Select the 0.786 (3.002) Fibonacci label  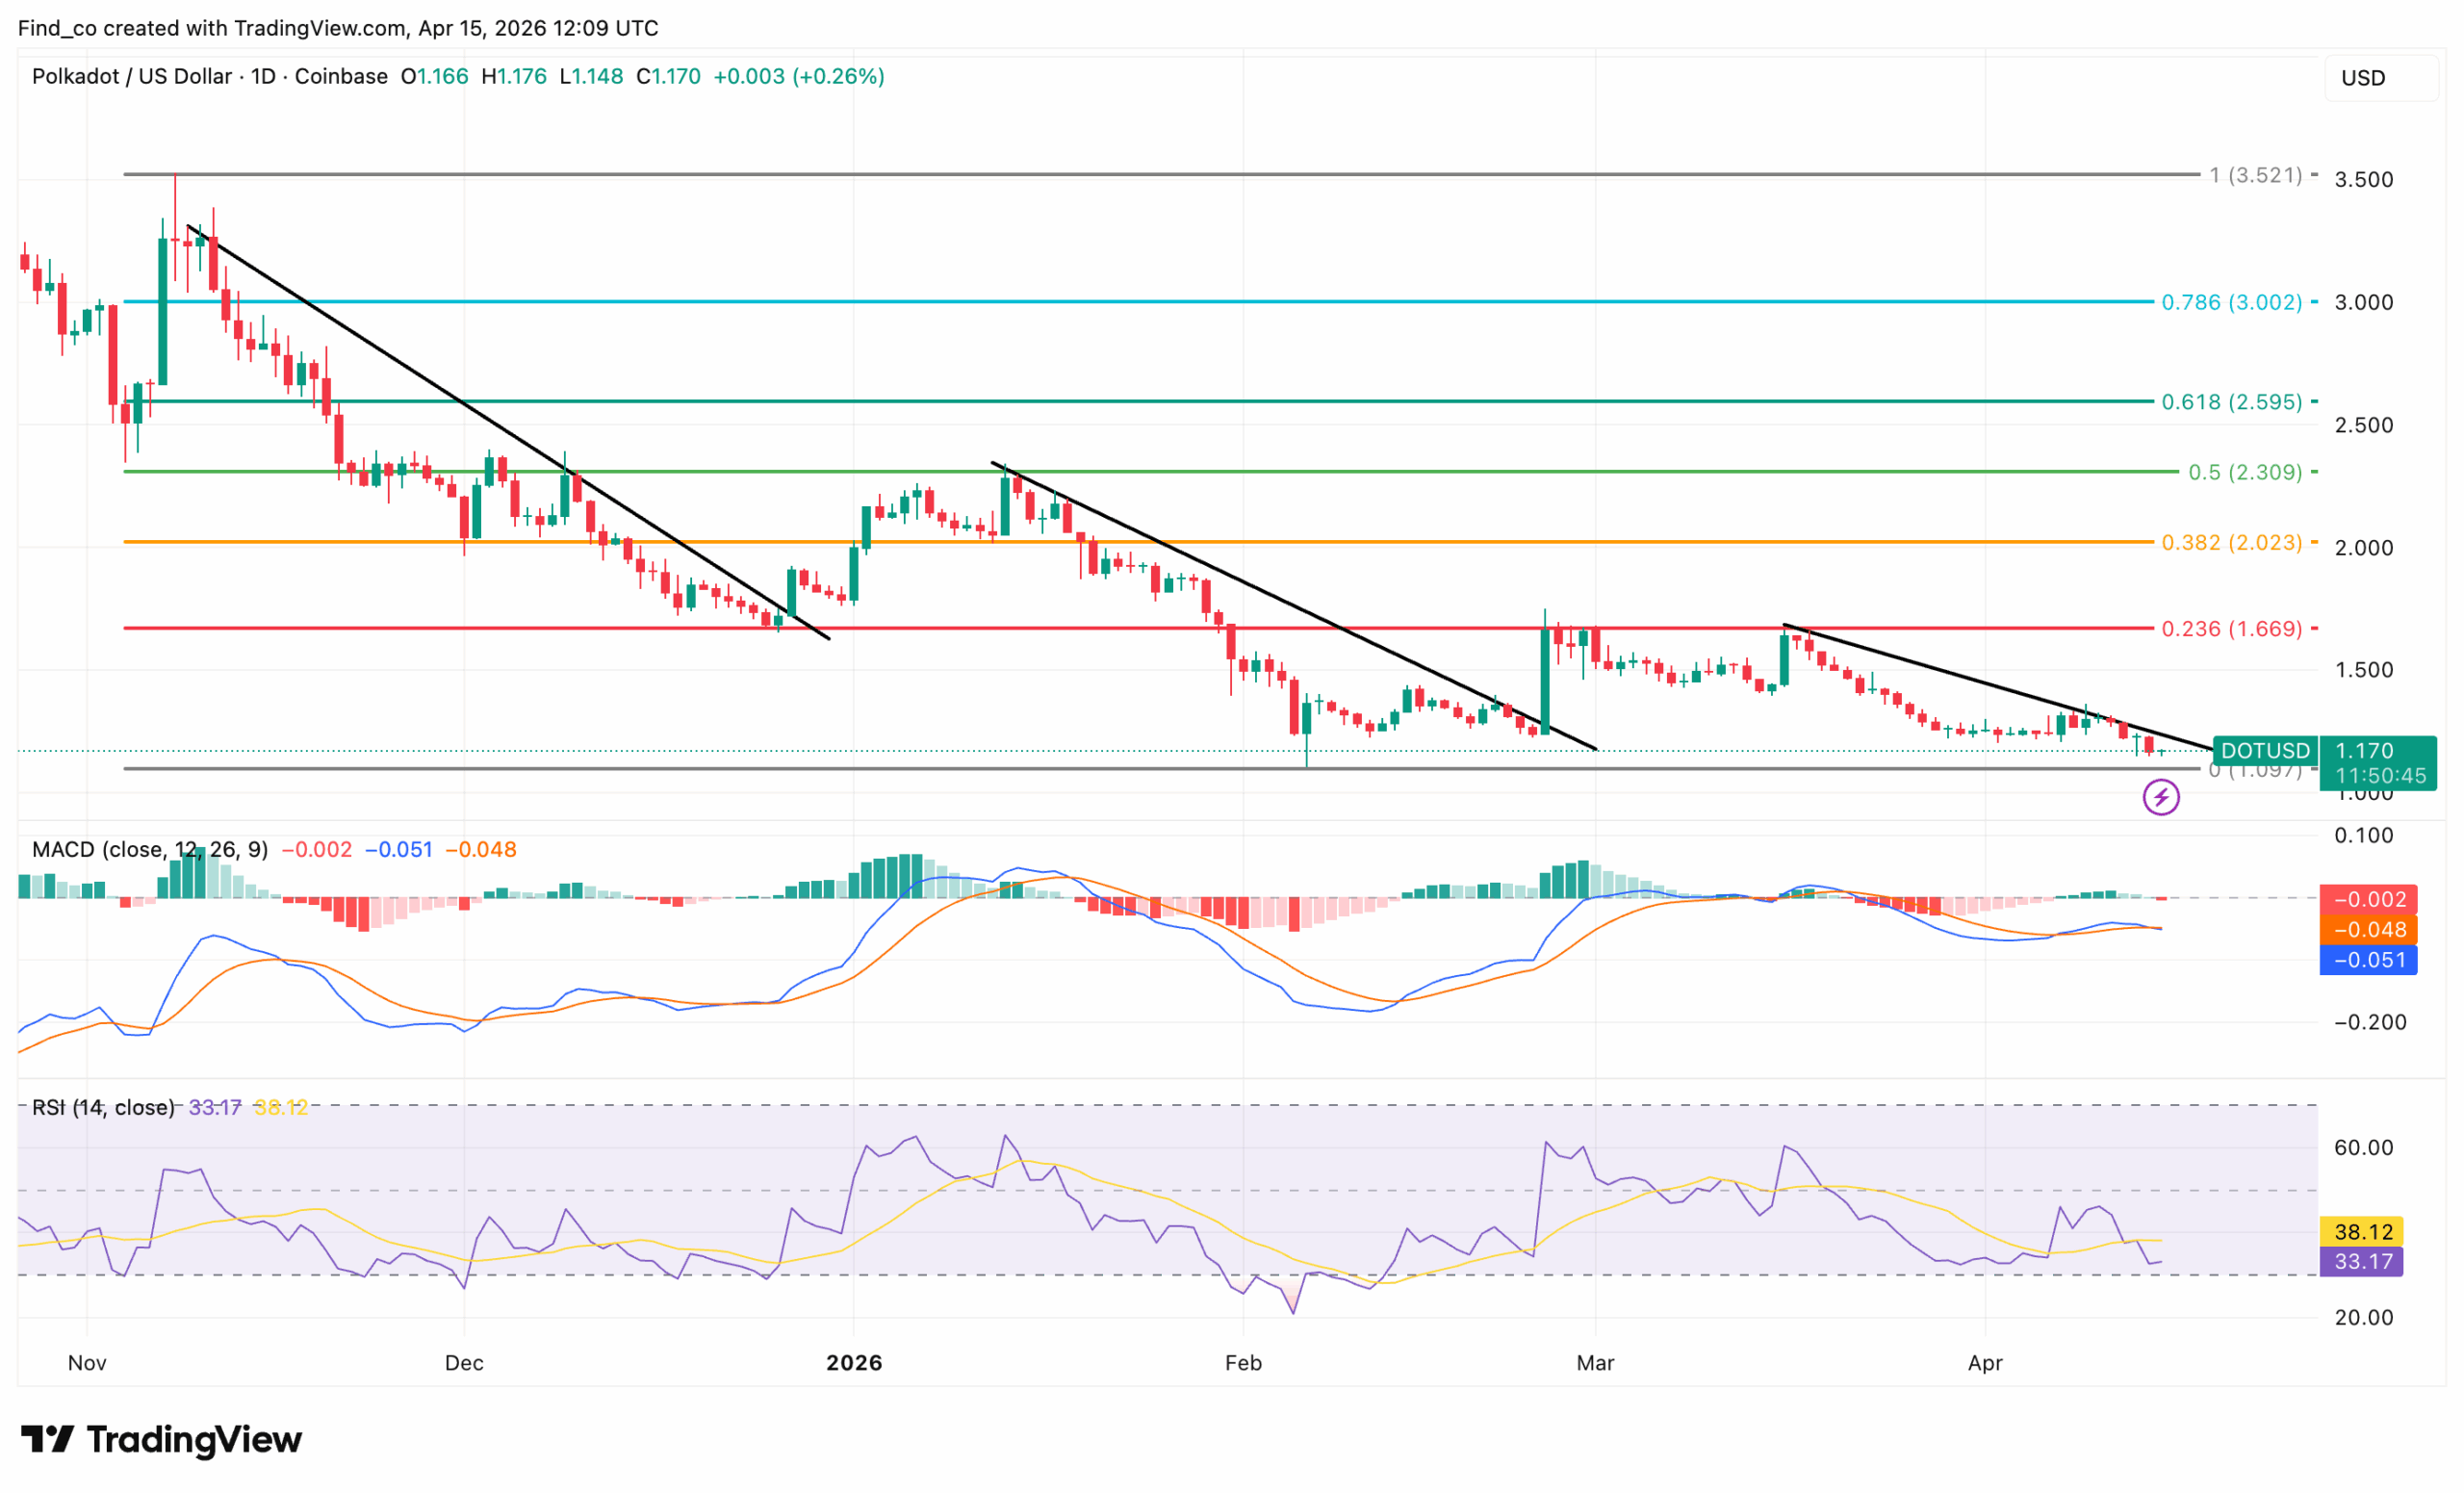coord(2232,302)
